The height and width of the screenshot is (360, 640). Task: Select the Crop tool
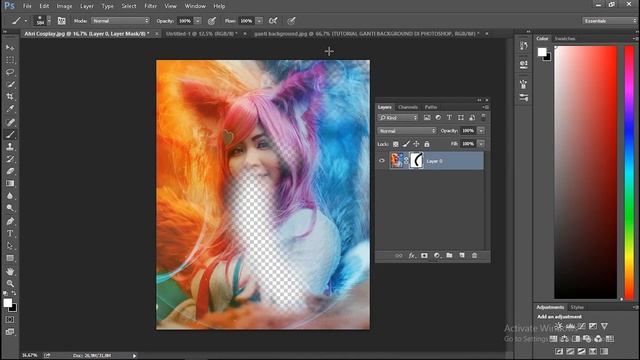point(10,97)
